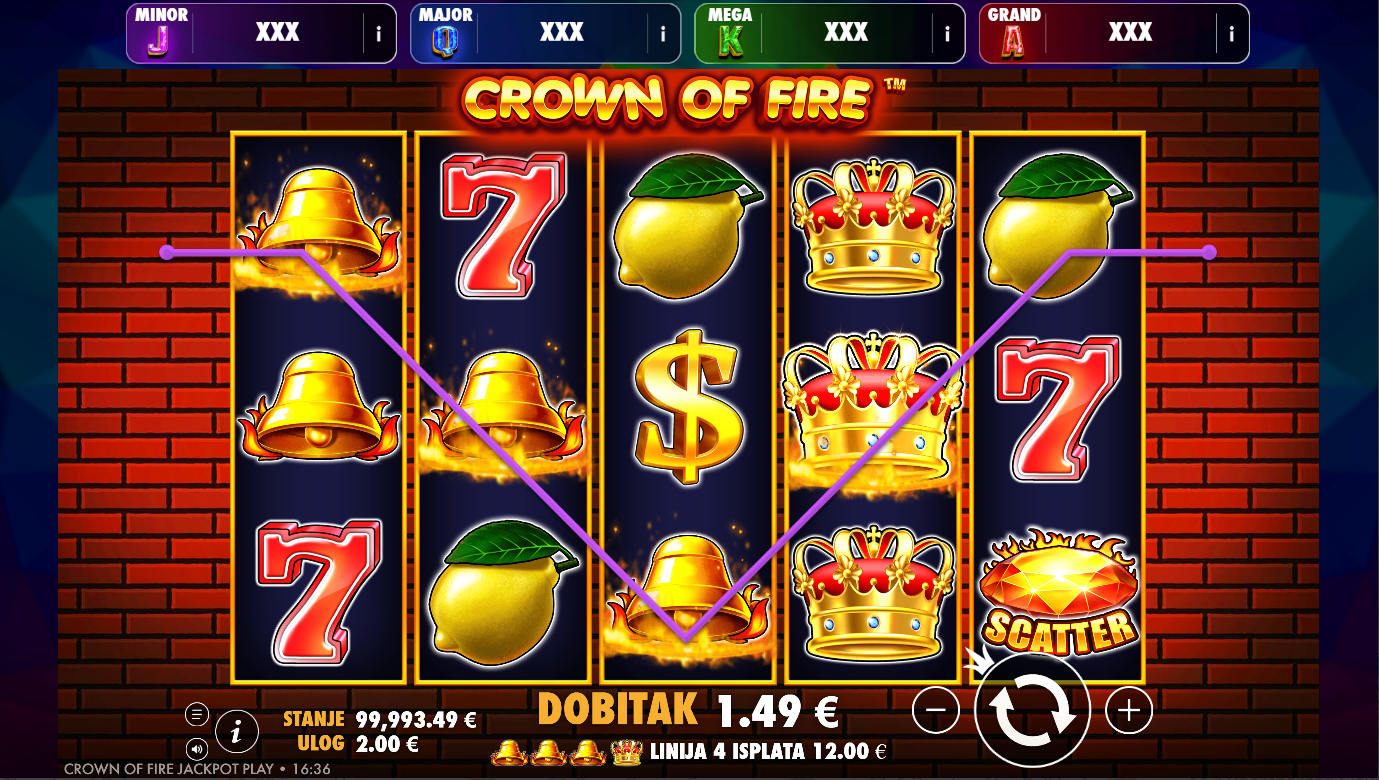Show Mega jackpot info
1379x780 pixels.
click(x=947, y=33)
